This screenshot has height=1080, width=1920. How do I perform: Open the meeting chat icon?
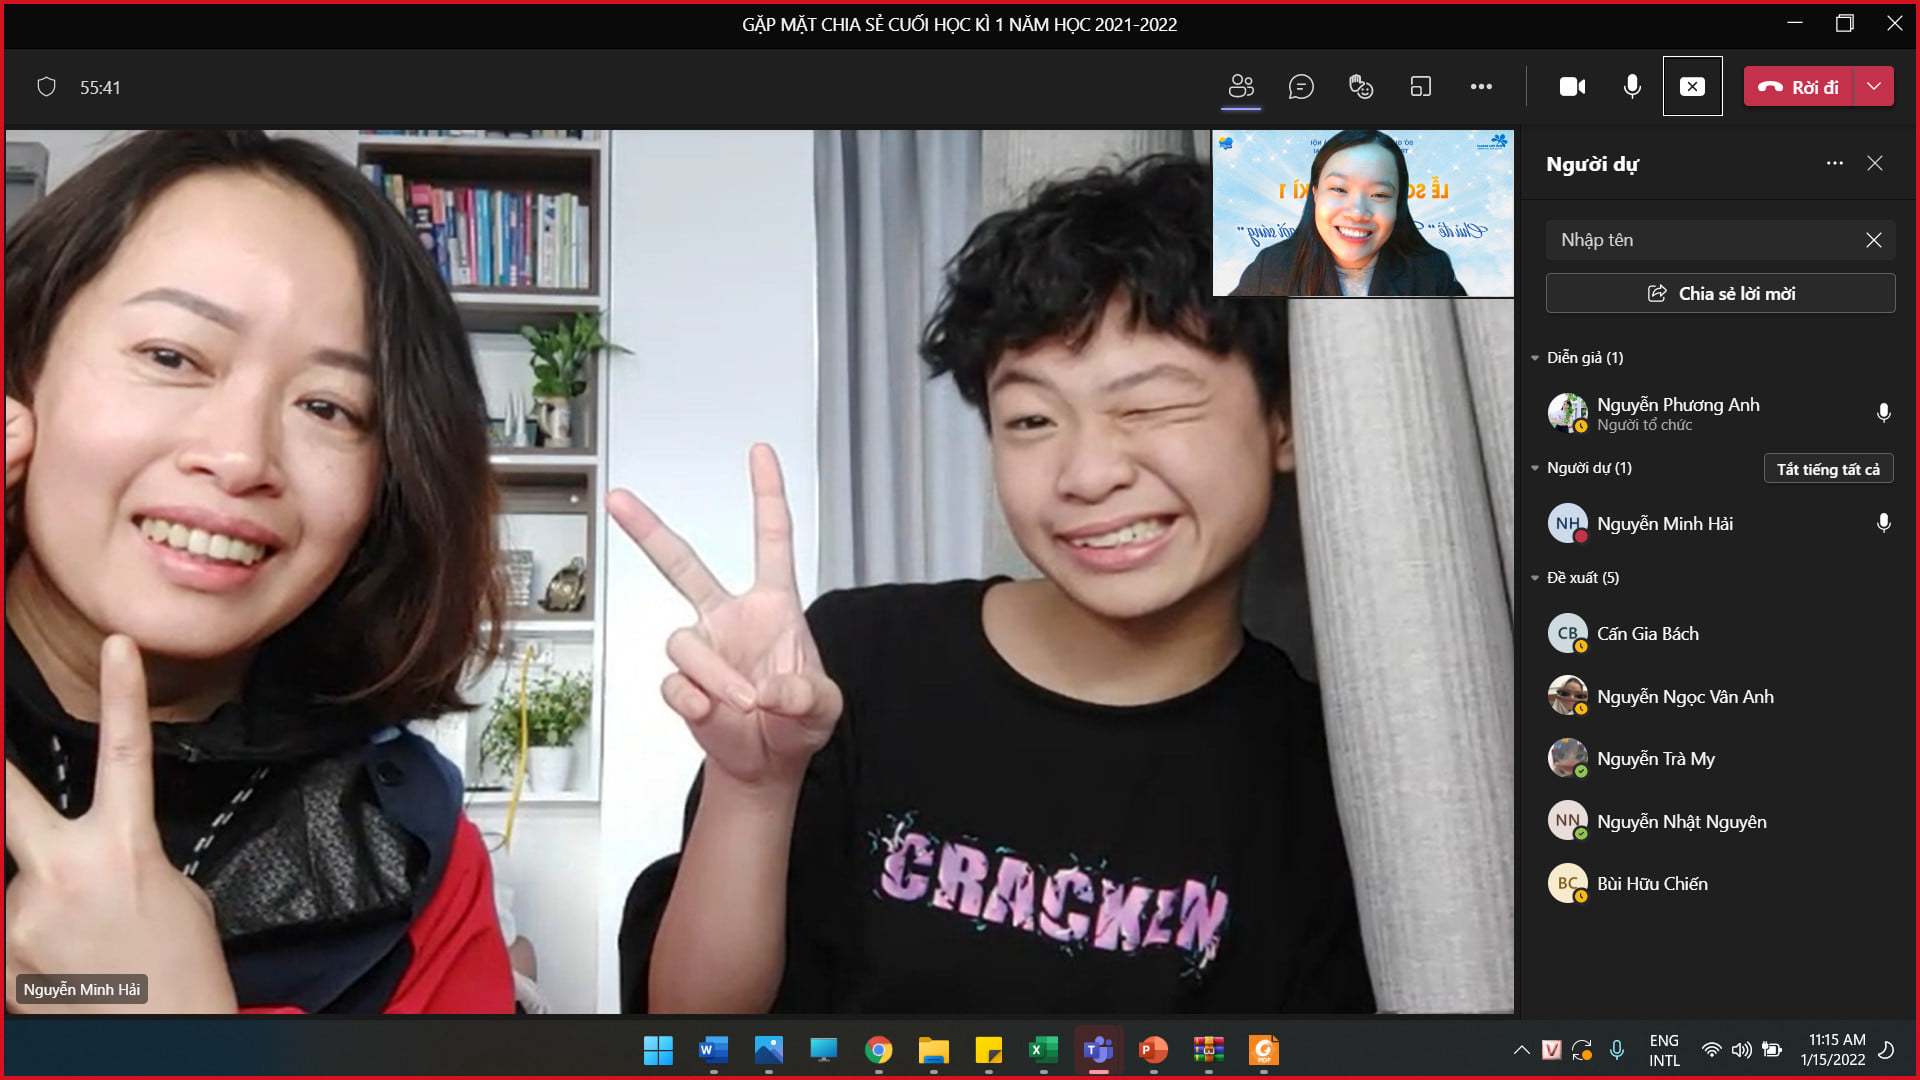tap(1301, 87)
